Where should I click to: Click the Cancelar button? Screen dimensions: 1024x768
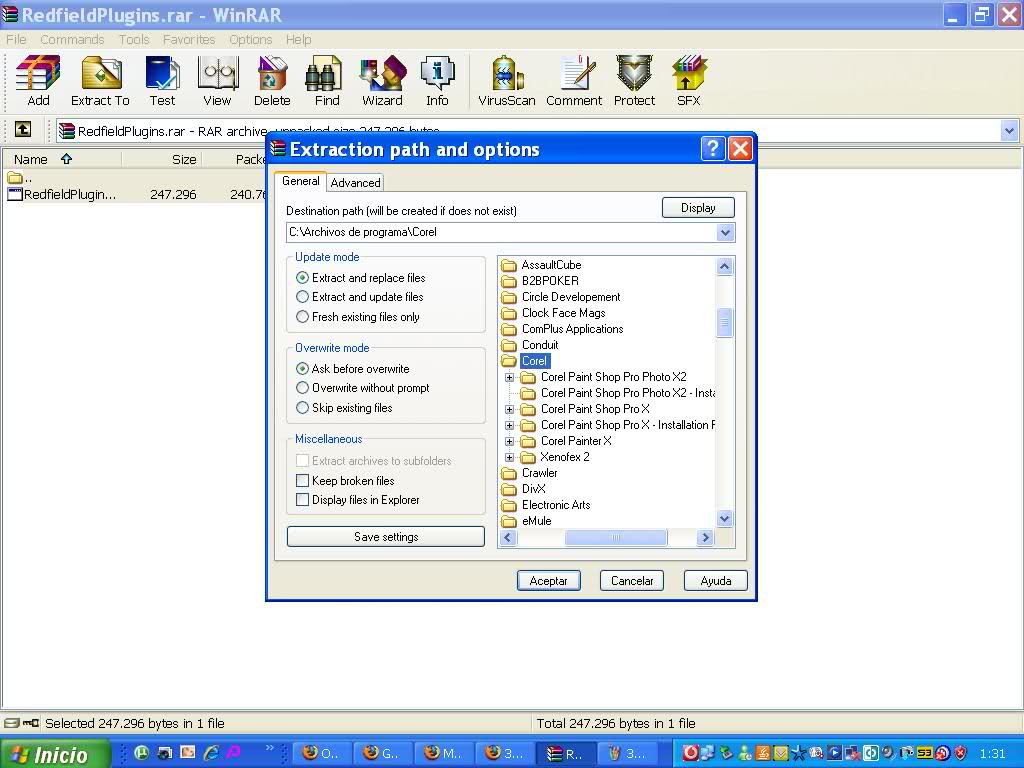(632, 581)
